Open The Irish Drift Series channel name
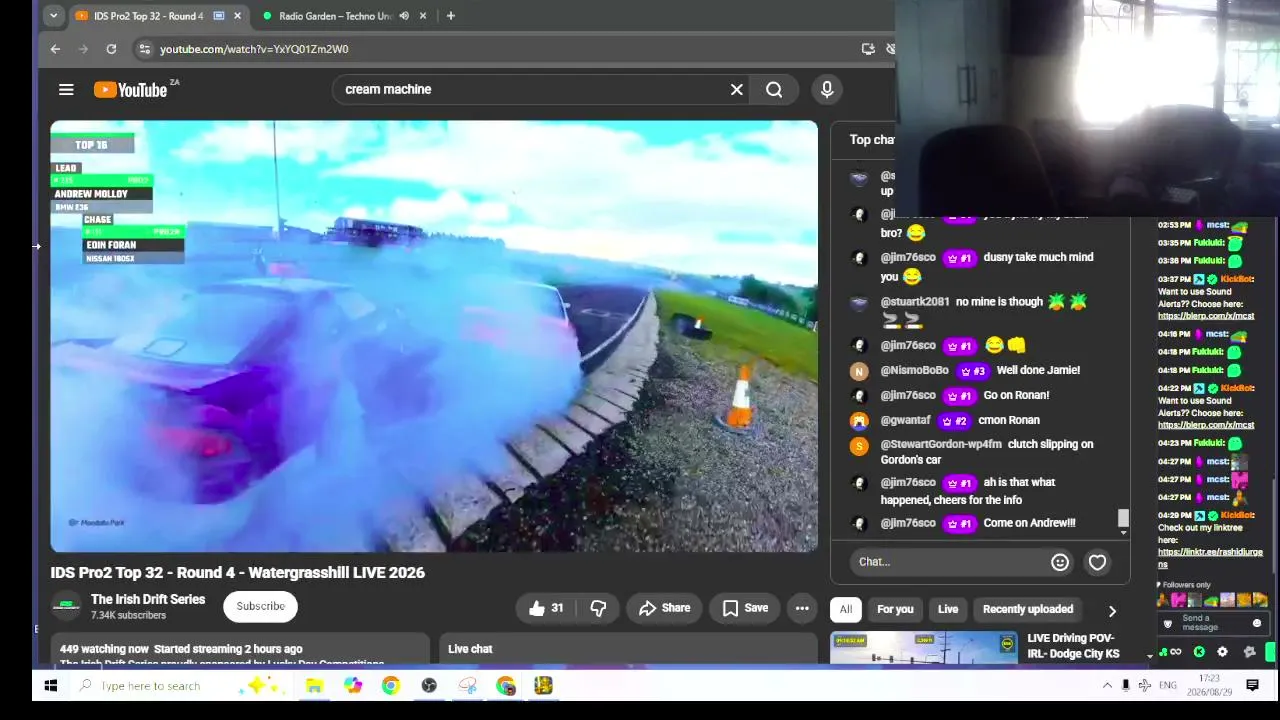This screenshot has width=1280, height=720. (148, 599)
